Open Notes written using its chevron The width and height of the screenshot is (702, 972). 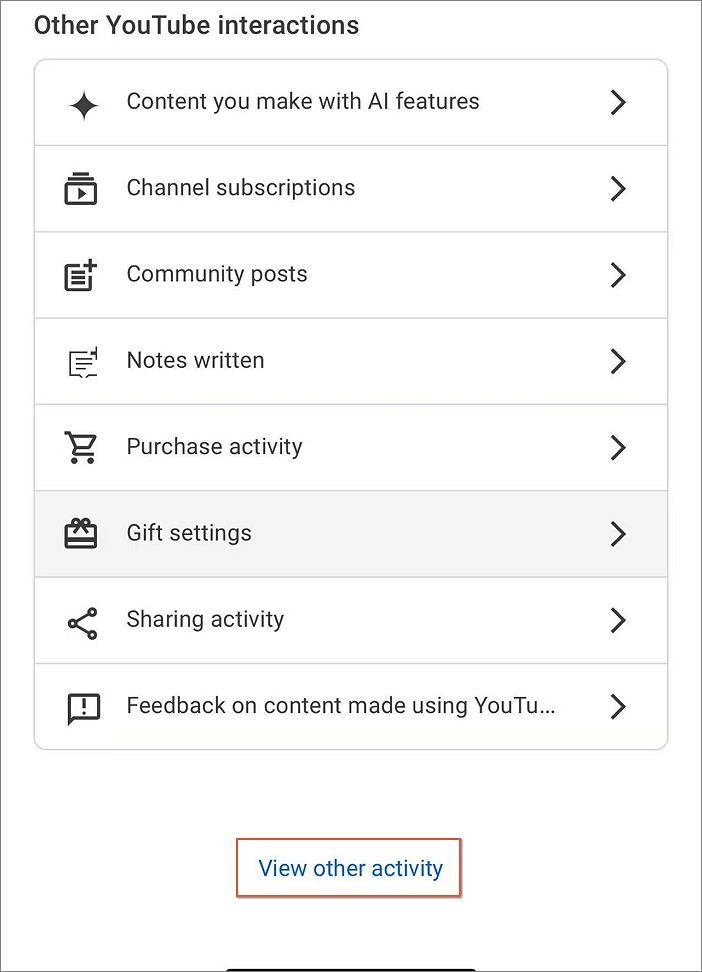618,361
